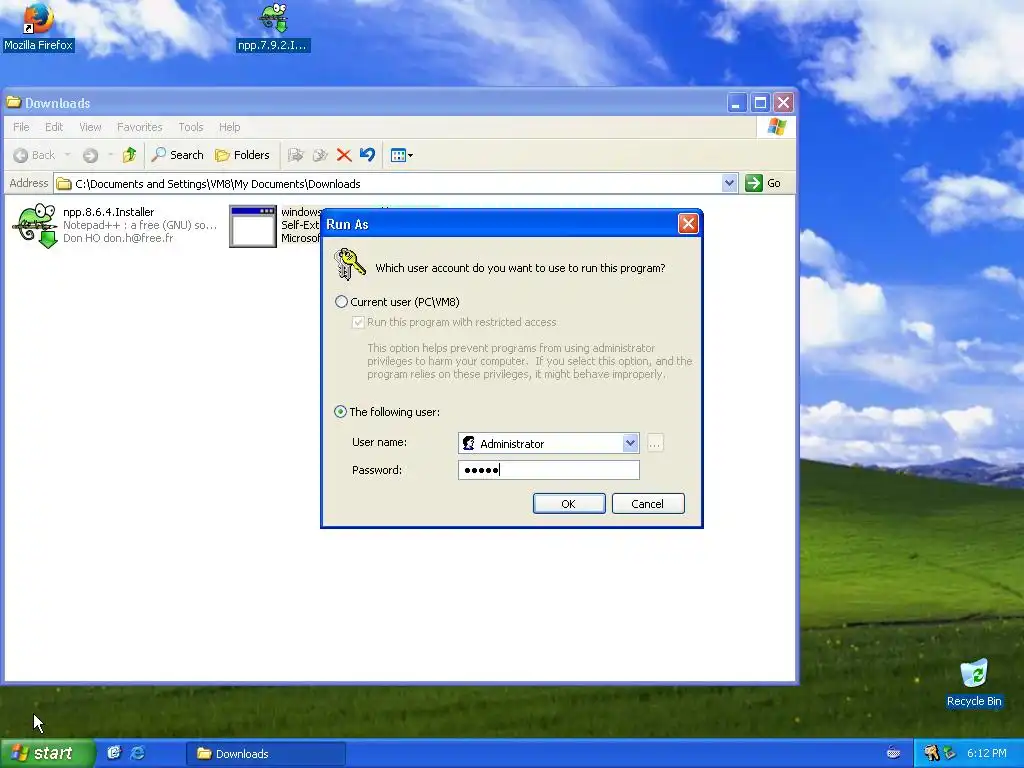
Task: Click the Downloads window title bar folder icon
Action: pos(14,102)
